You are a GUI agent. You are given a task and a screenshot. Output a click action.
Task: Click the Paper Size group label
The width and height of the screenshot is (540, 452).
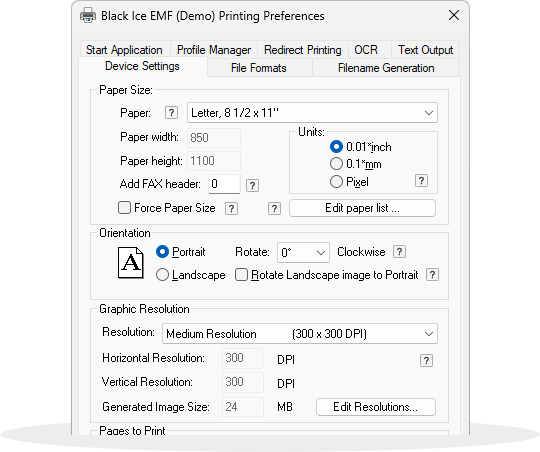click(x=126, y=90)
